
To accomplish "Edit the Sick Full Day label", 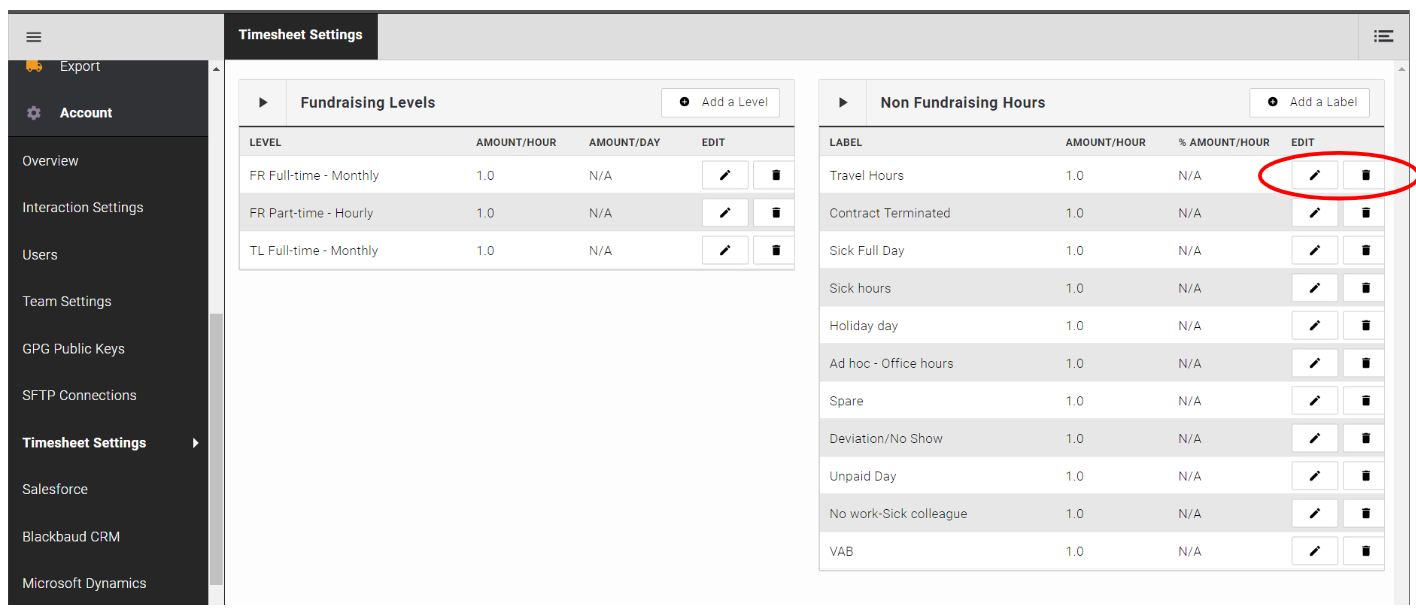I will 1314,250.
